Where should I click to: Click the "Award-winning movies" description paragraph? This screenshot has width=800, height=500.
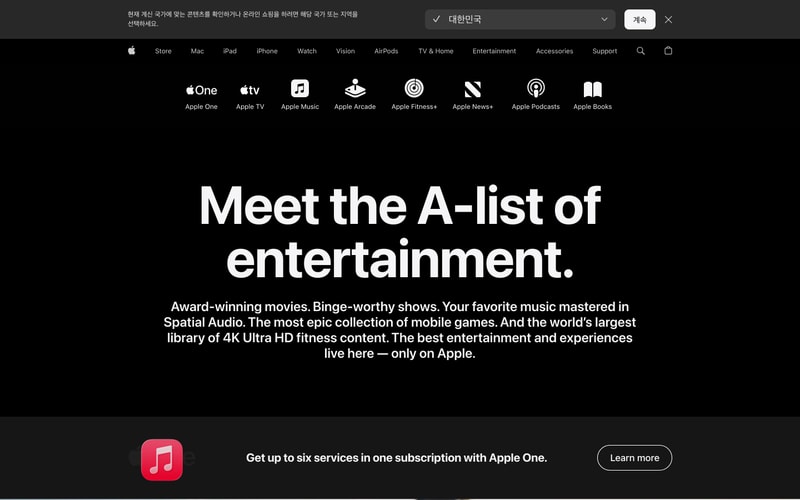click(x=399, y=330)
